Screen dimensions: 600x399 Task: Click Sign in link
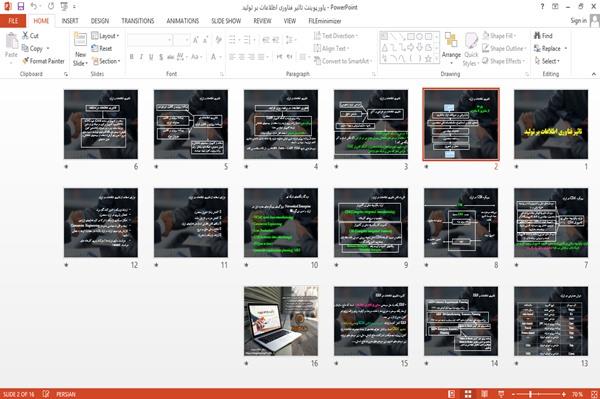(578, 21)
